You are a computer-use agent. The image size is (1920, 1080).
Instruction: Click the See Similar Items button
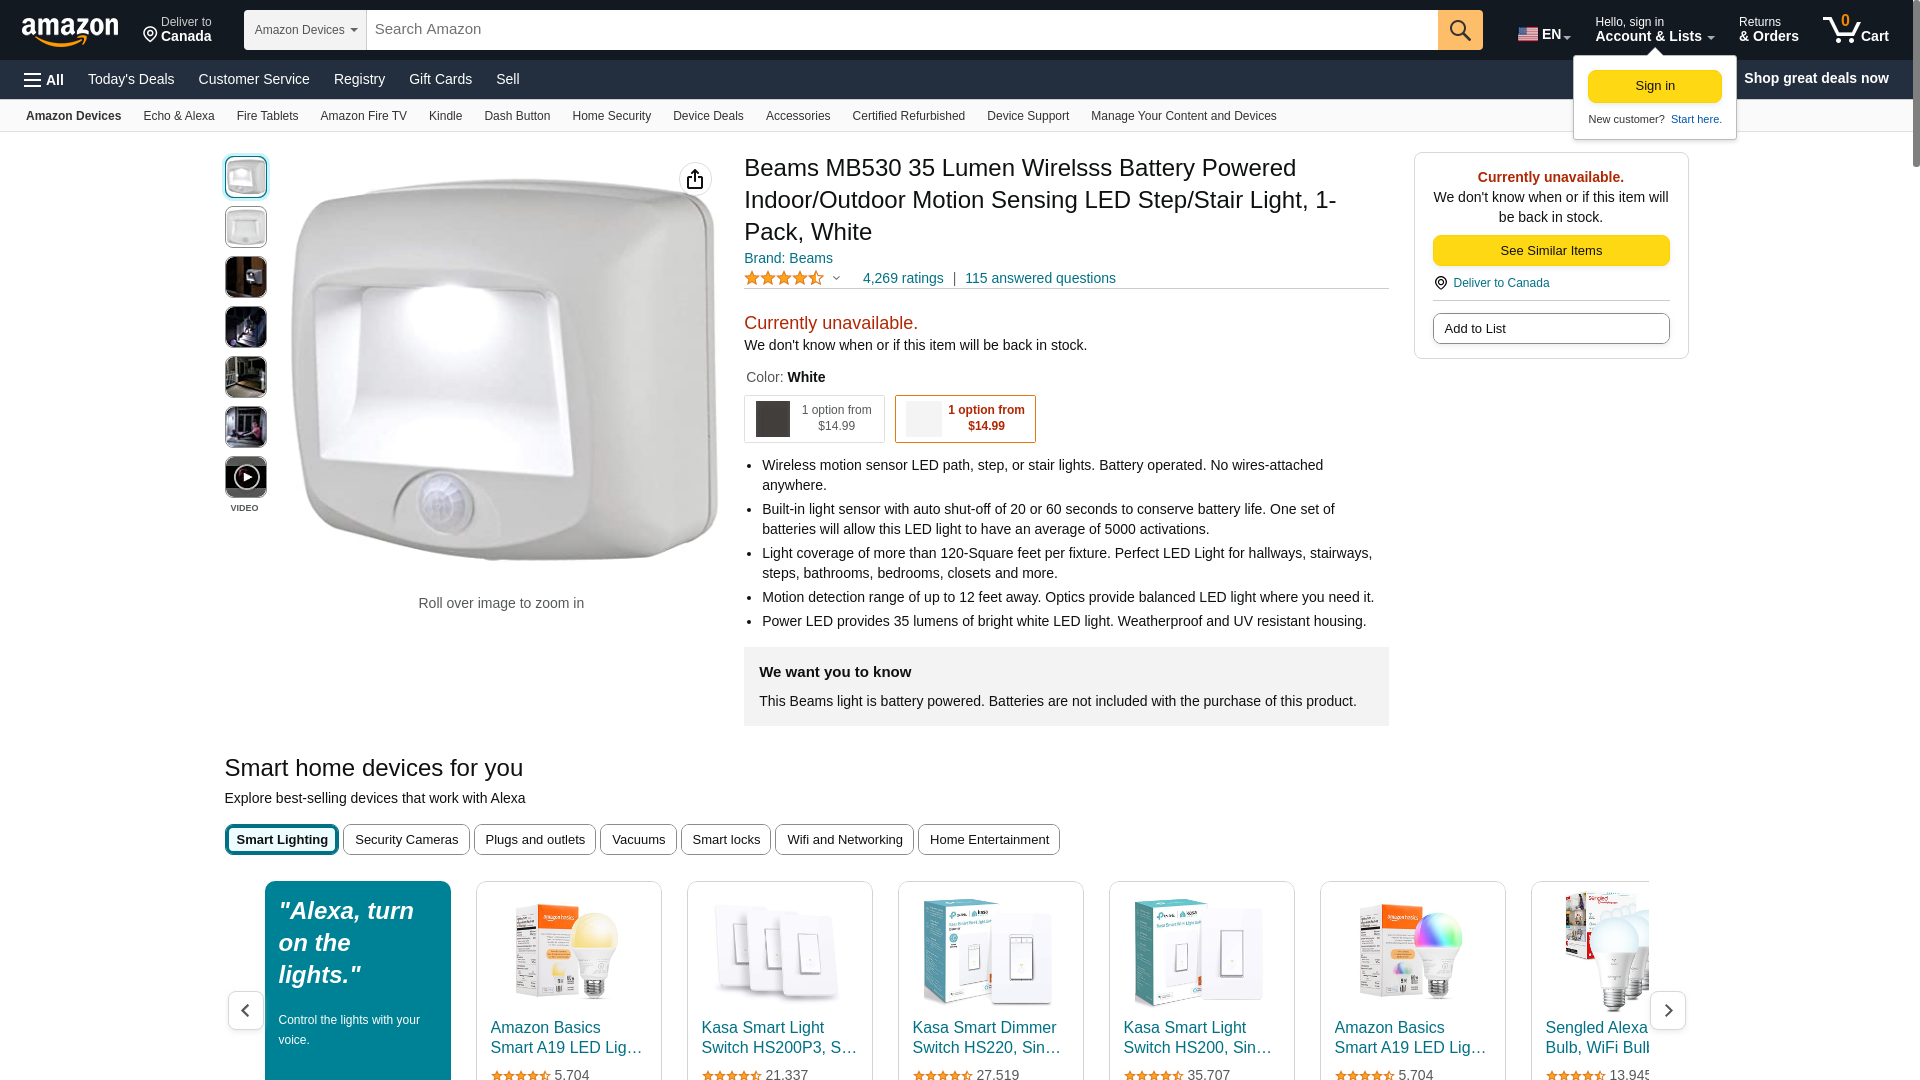(1550, 250)
